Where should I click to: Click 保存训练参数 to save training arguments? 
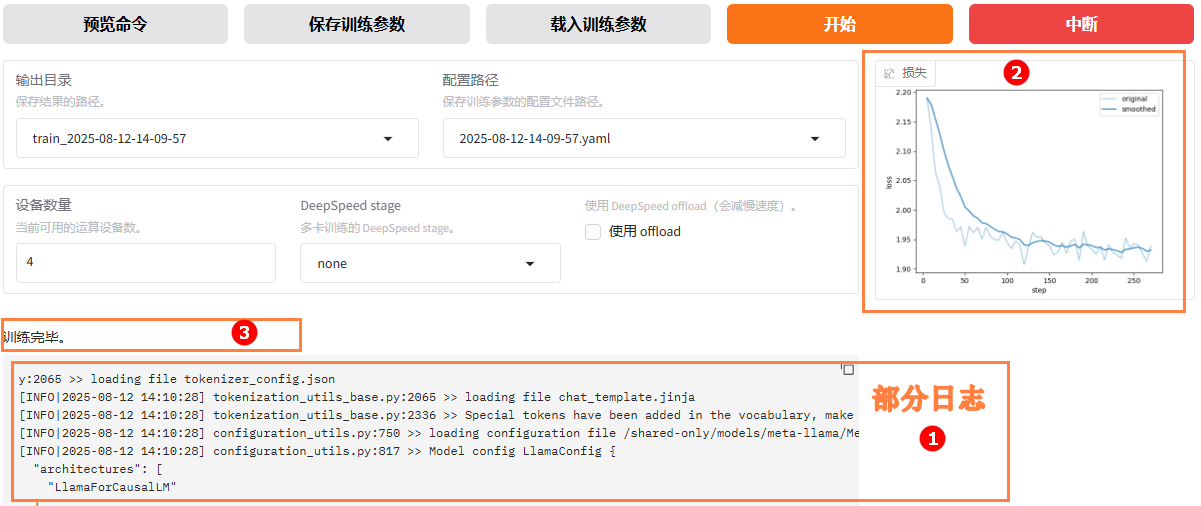[x=357, y=24]
